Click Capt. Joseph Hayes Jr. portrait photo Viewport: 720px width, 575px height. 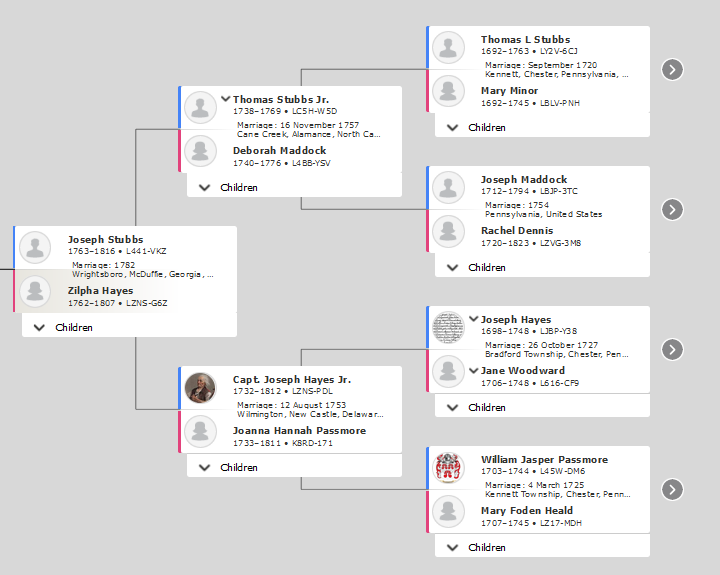click(200, 387)
